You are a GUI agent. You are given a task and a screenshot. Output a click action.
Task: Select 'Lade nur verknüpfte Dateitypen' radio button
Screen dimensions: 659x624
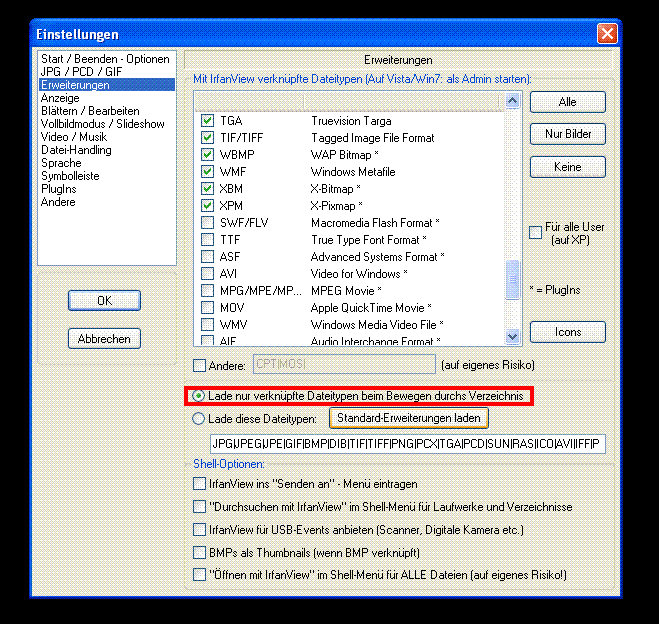(x=198, y=396)
